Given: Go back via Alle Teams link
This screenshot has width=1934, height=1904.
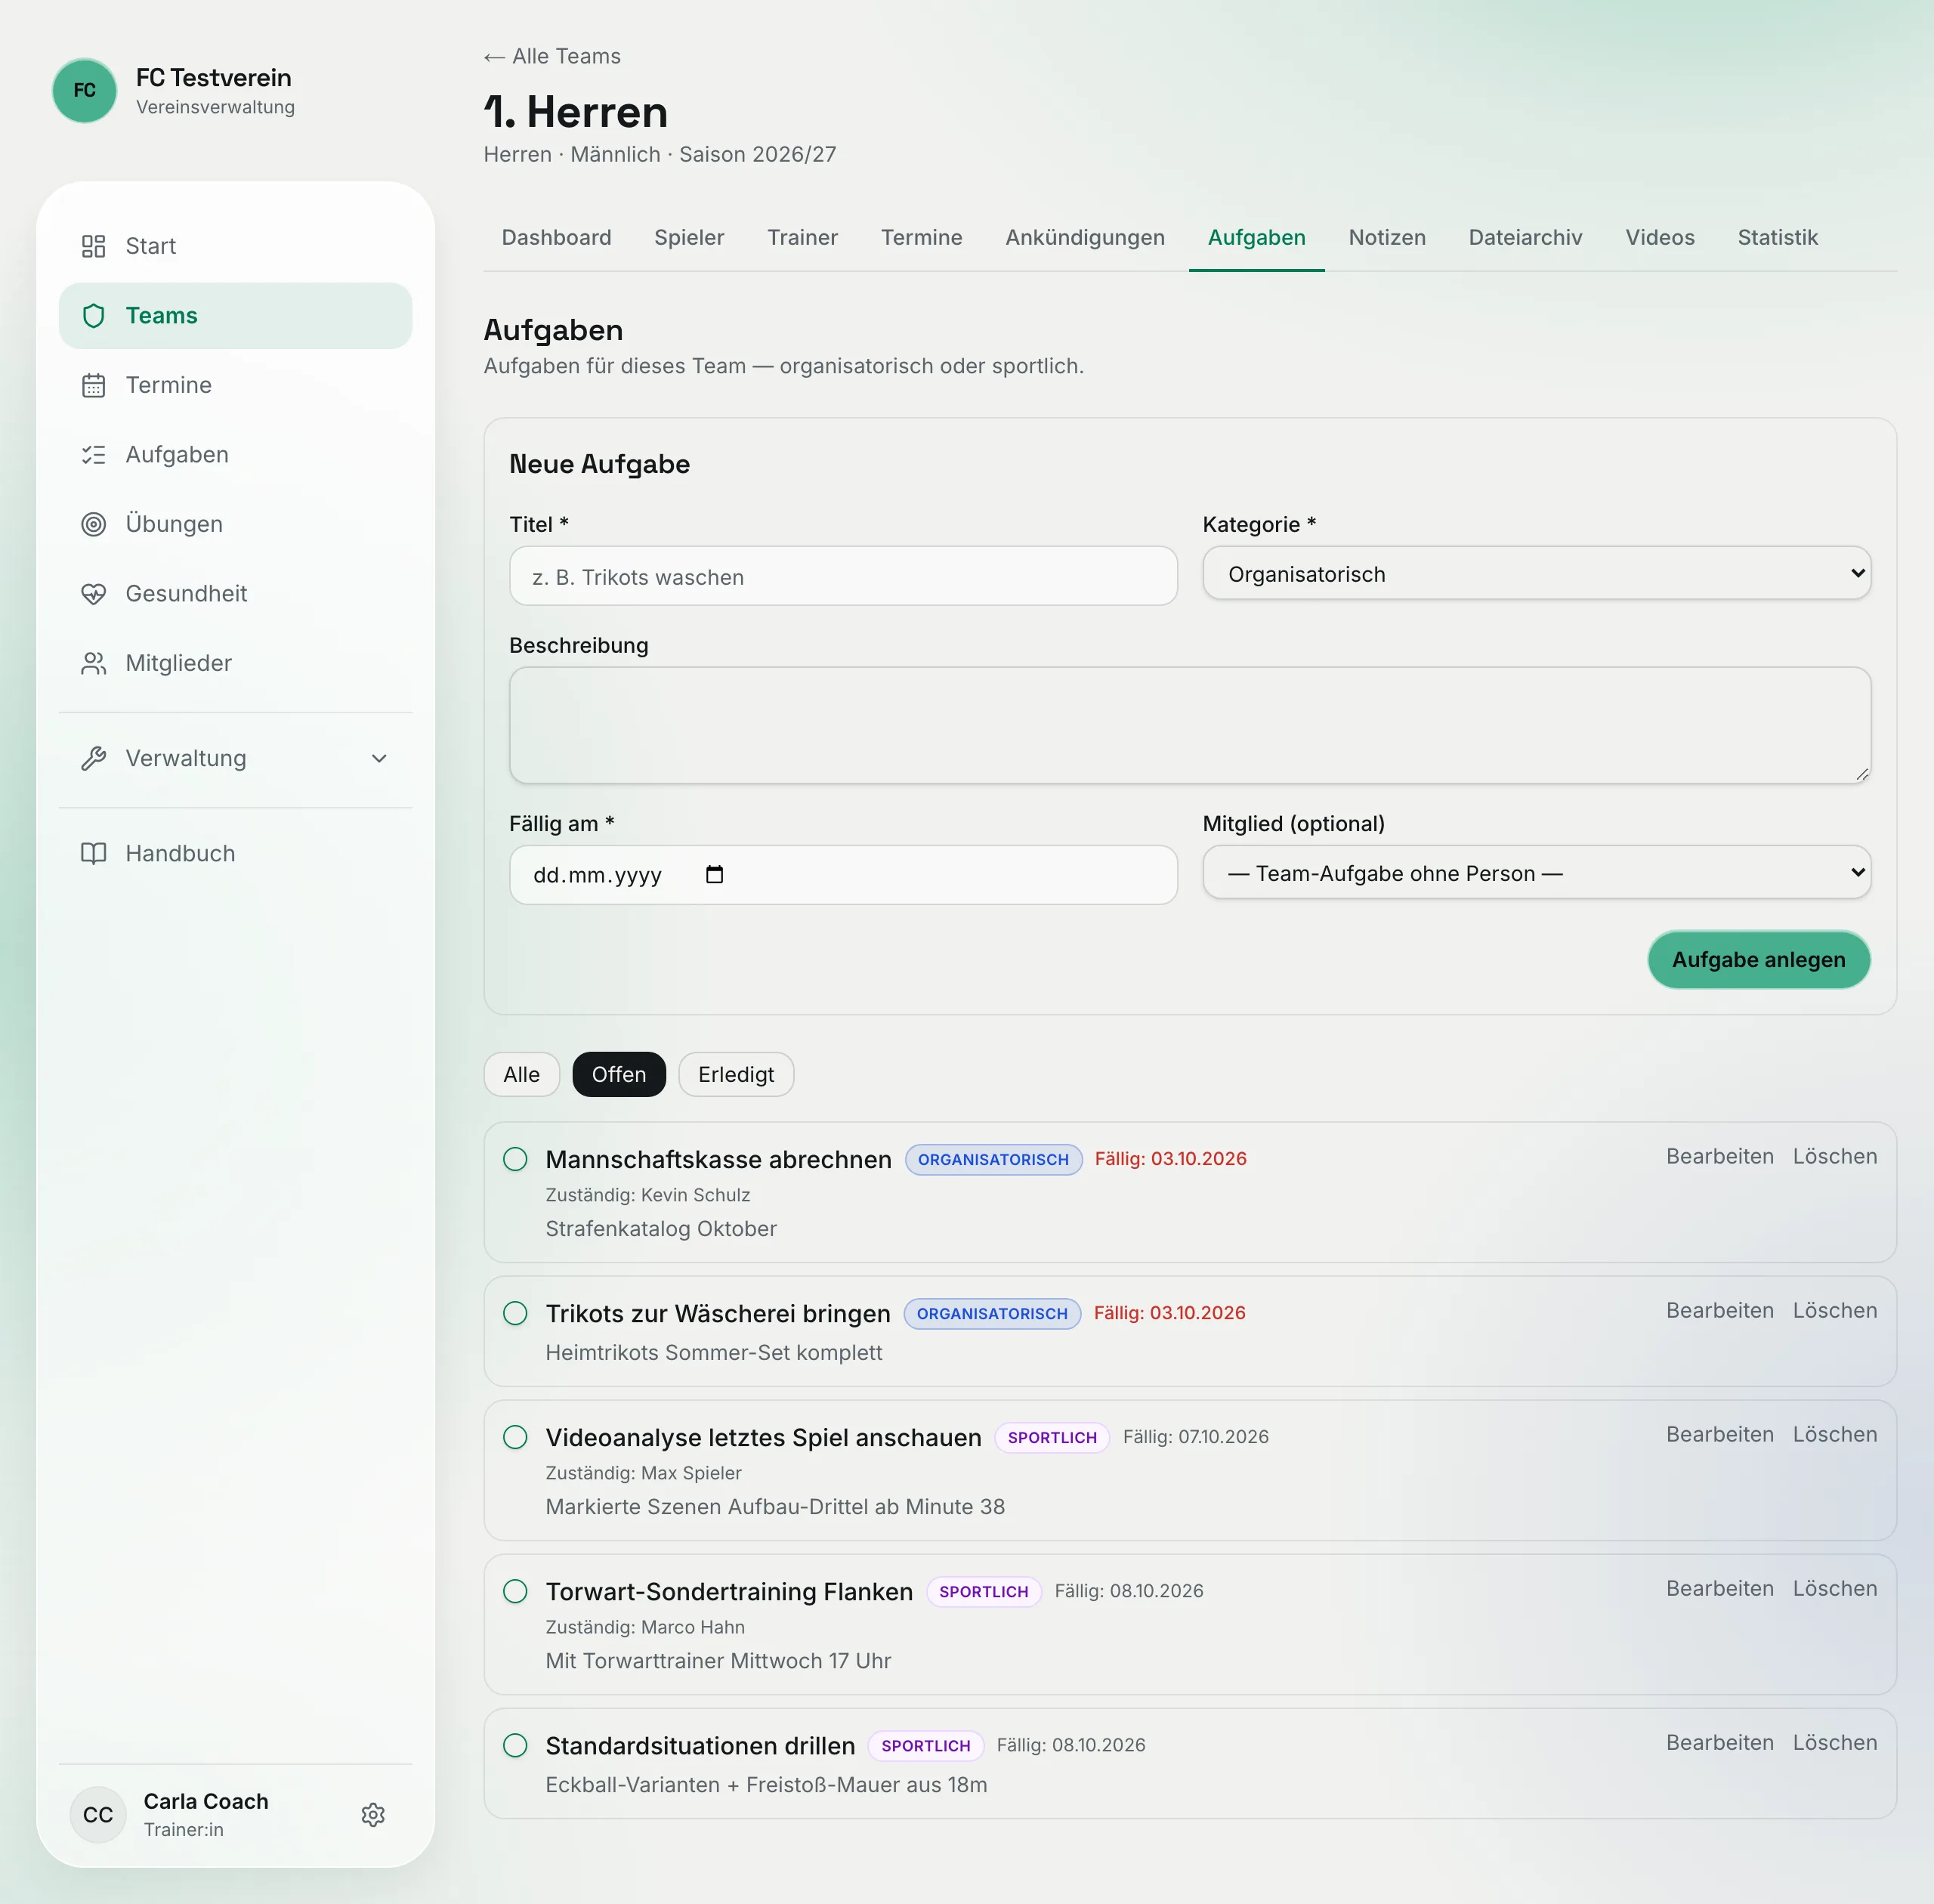Looking at the screenshot, I should click(x=552, y=57).
